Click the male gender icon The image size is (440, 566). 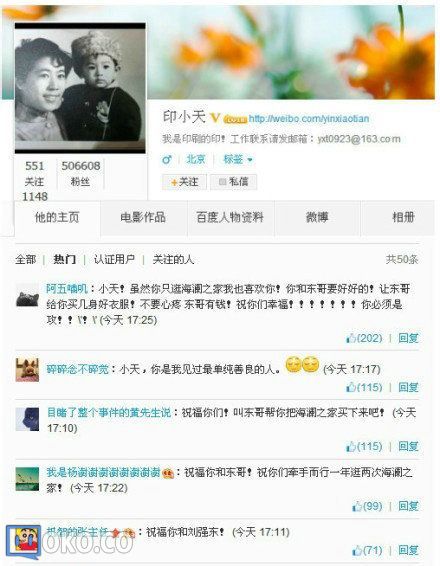pyautogui.click(x=167, y=159)
